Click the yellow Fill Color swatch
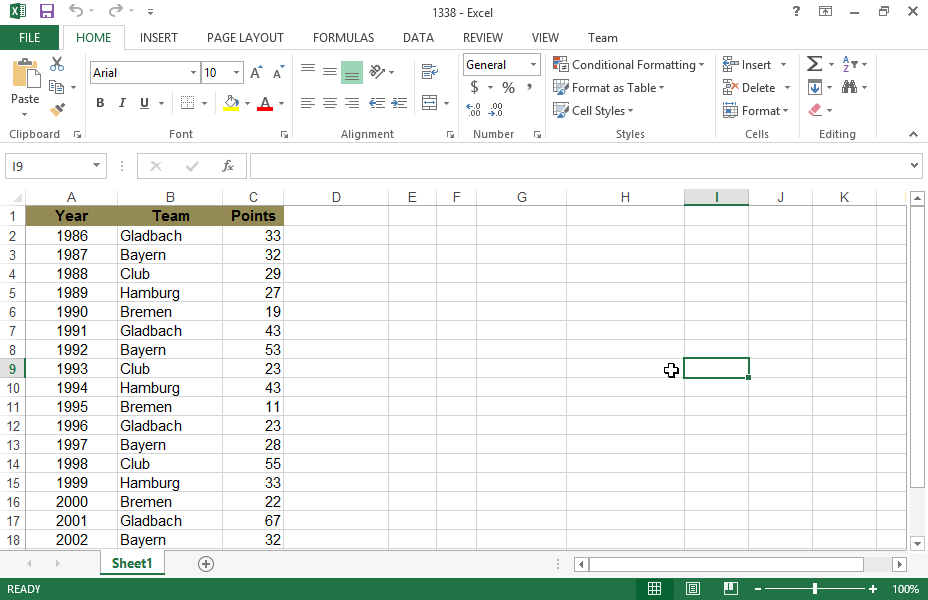 231,103
